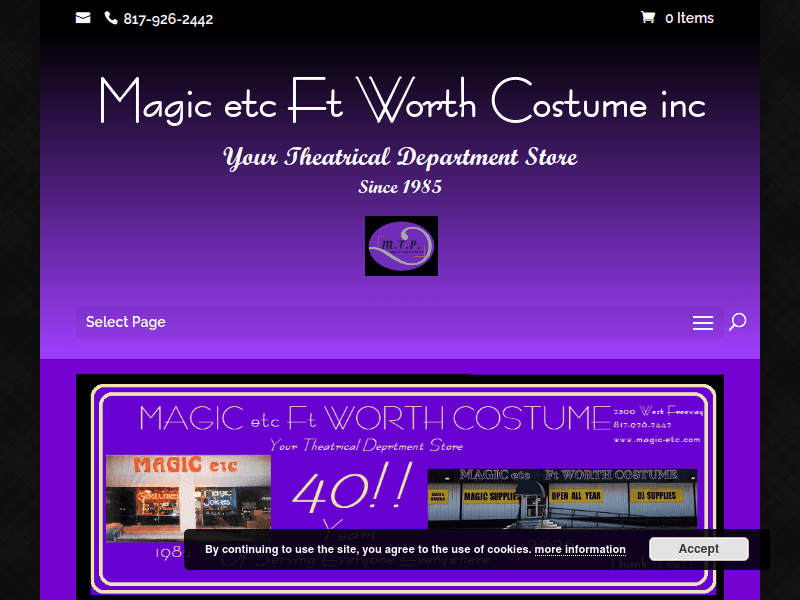Click the envelope email icon
Viewport: 800px width, 600px height.
[83, 18]
